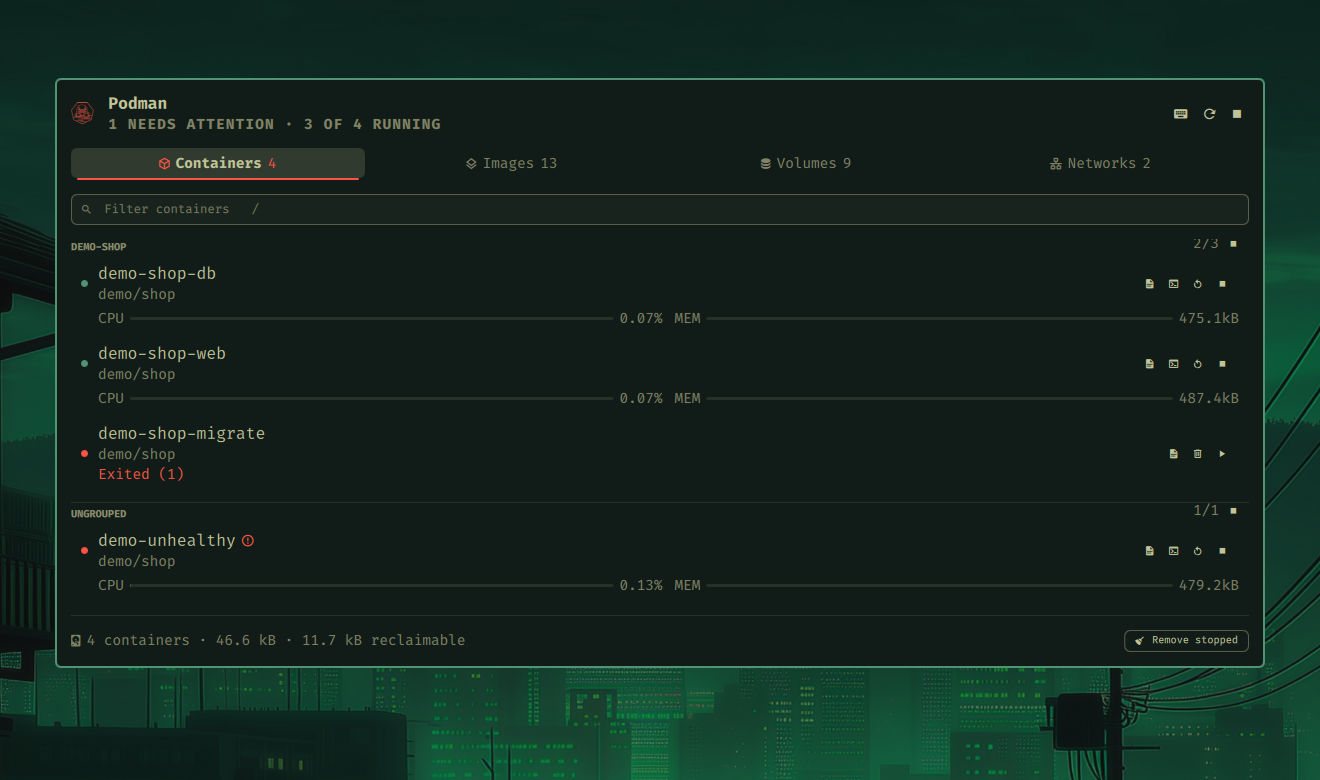Restart the demo-unhealthy container
Image resolution: width=1320 pixels, height=780 pixels.
(1198, 551)
